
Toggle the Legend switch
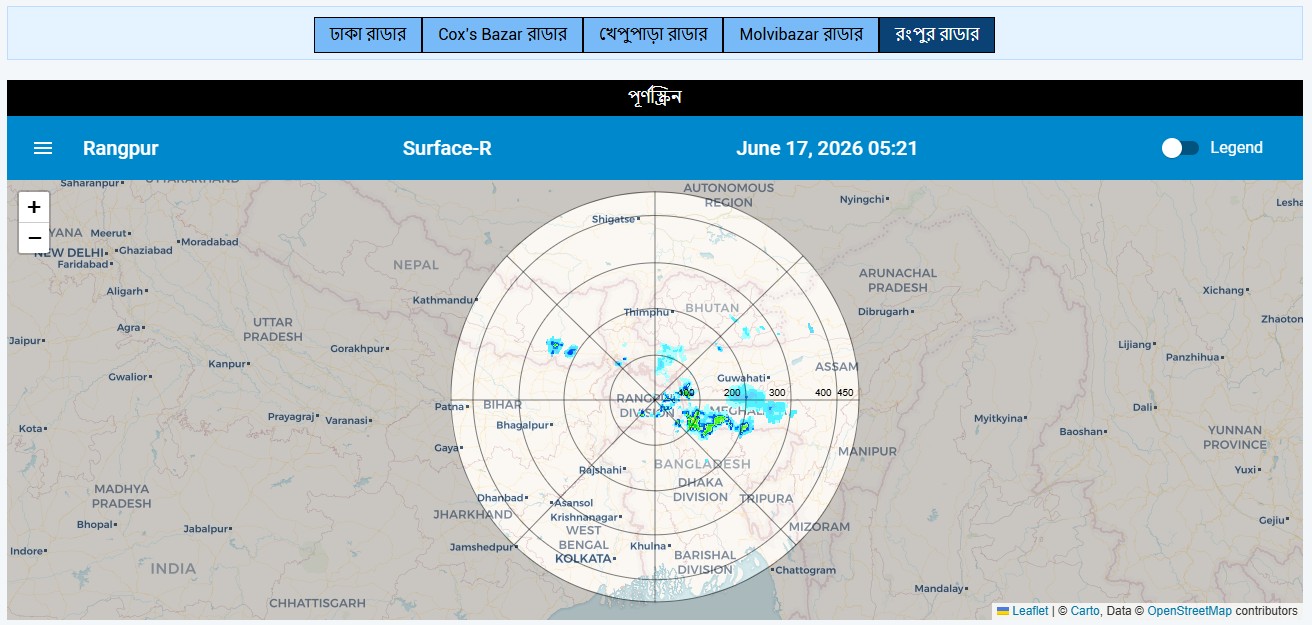[1180, 148]
